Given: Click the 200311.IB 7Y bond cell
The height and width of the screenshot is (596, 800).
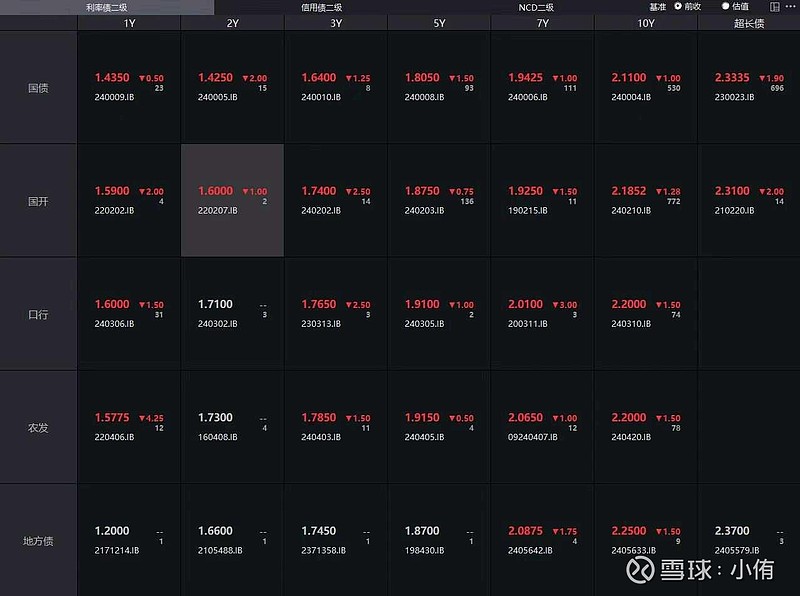Looking at the screenshot, I should 542,314.
